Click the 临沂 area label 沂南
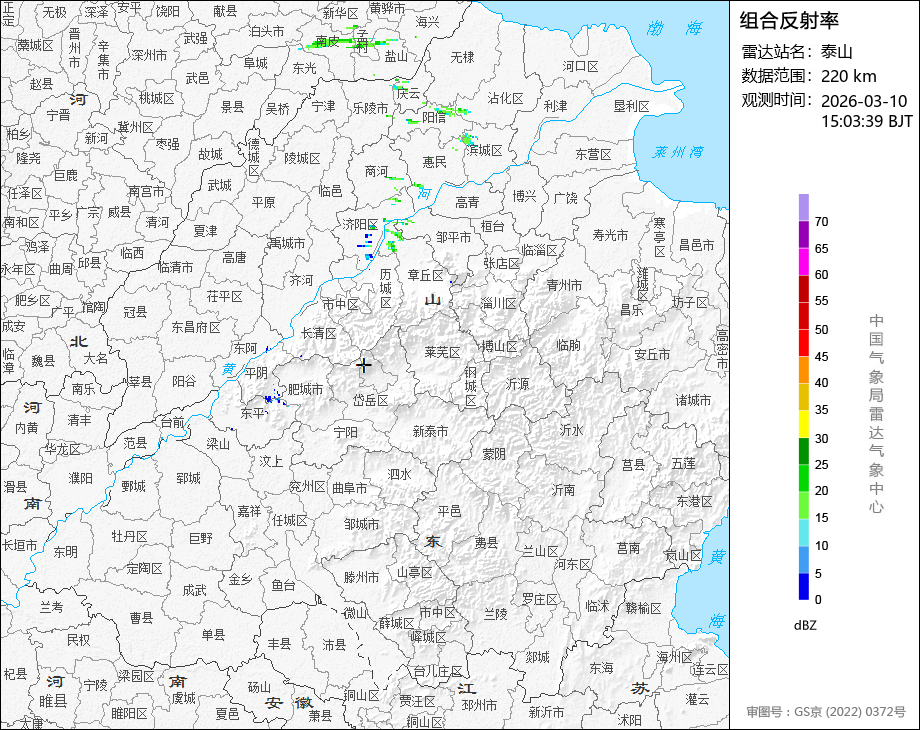The width and height of the screenshot is (920, 730). pos(563,489)
